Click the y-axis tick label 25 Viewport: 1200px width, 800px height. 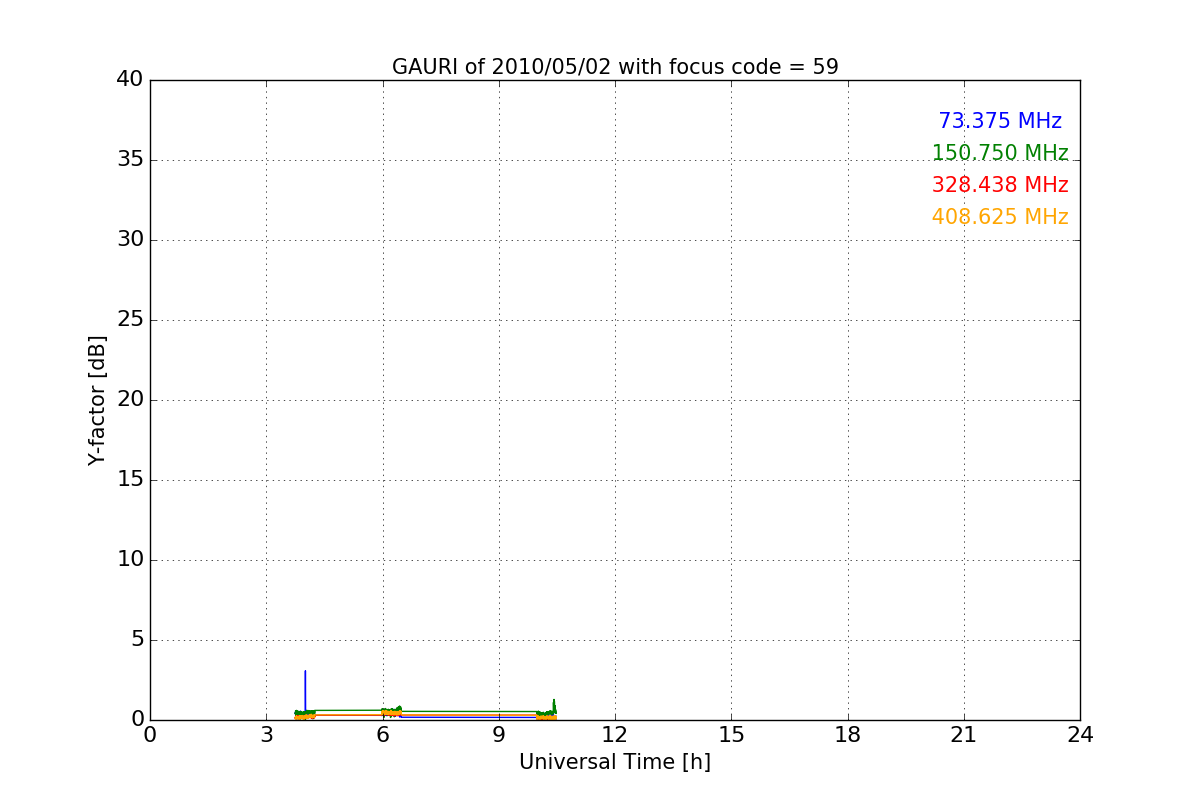130,320
